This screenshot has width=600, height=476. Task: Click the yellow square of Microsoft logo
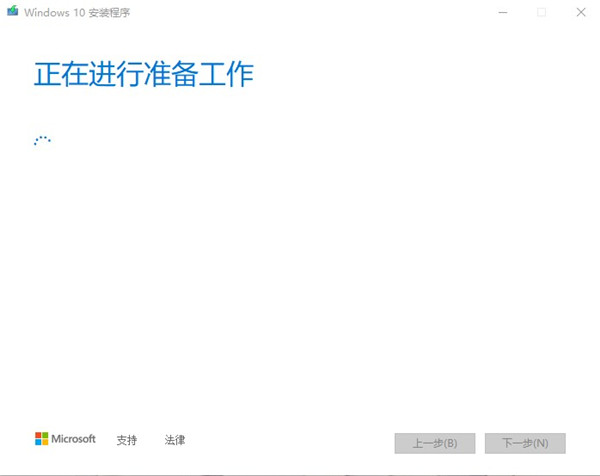[x=45, y=442]
